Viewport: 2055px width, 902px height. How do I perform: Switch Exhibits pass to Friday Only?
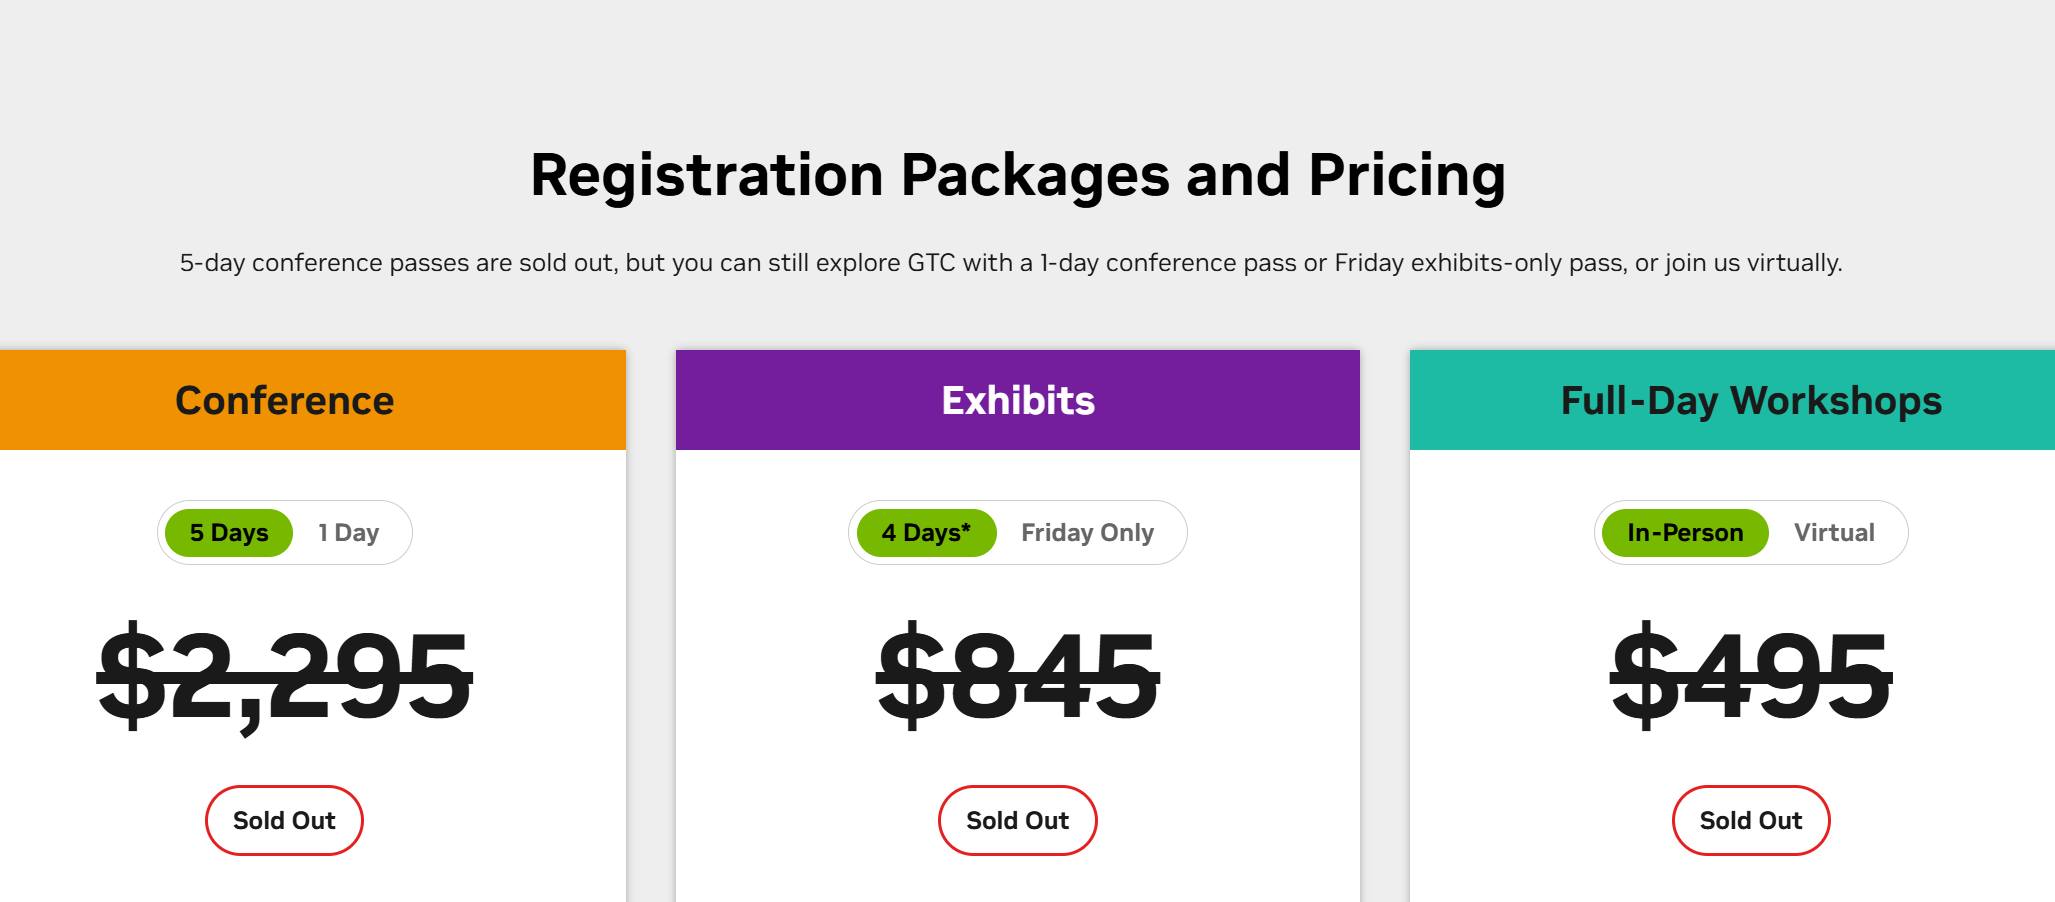tap(1087, 533)
